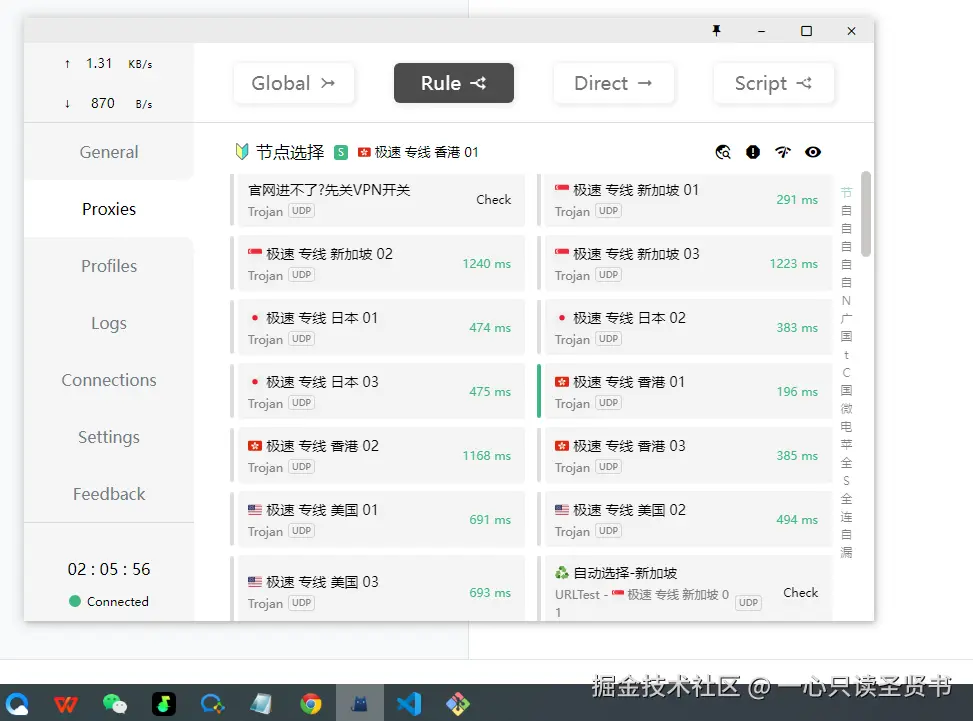
Task: Open Visual Studio Code from the taskbar
Action: click(x=409, y=704)
